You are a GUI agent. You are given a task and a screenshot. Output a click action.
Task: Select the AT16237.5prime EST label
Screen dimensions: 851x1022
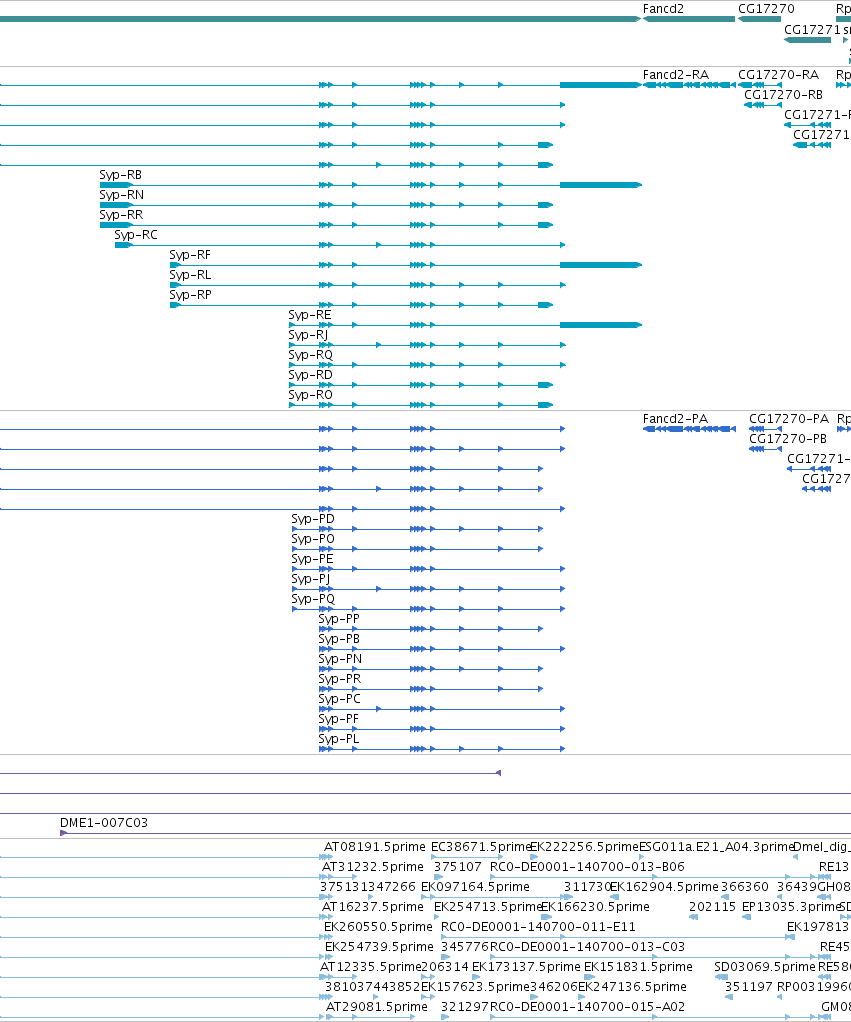tap(373, 907)
